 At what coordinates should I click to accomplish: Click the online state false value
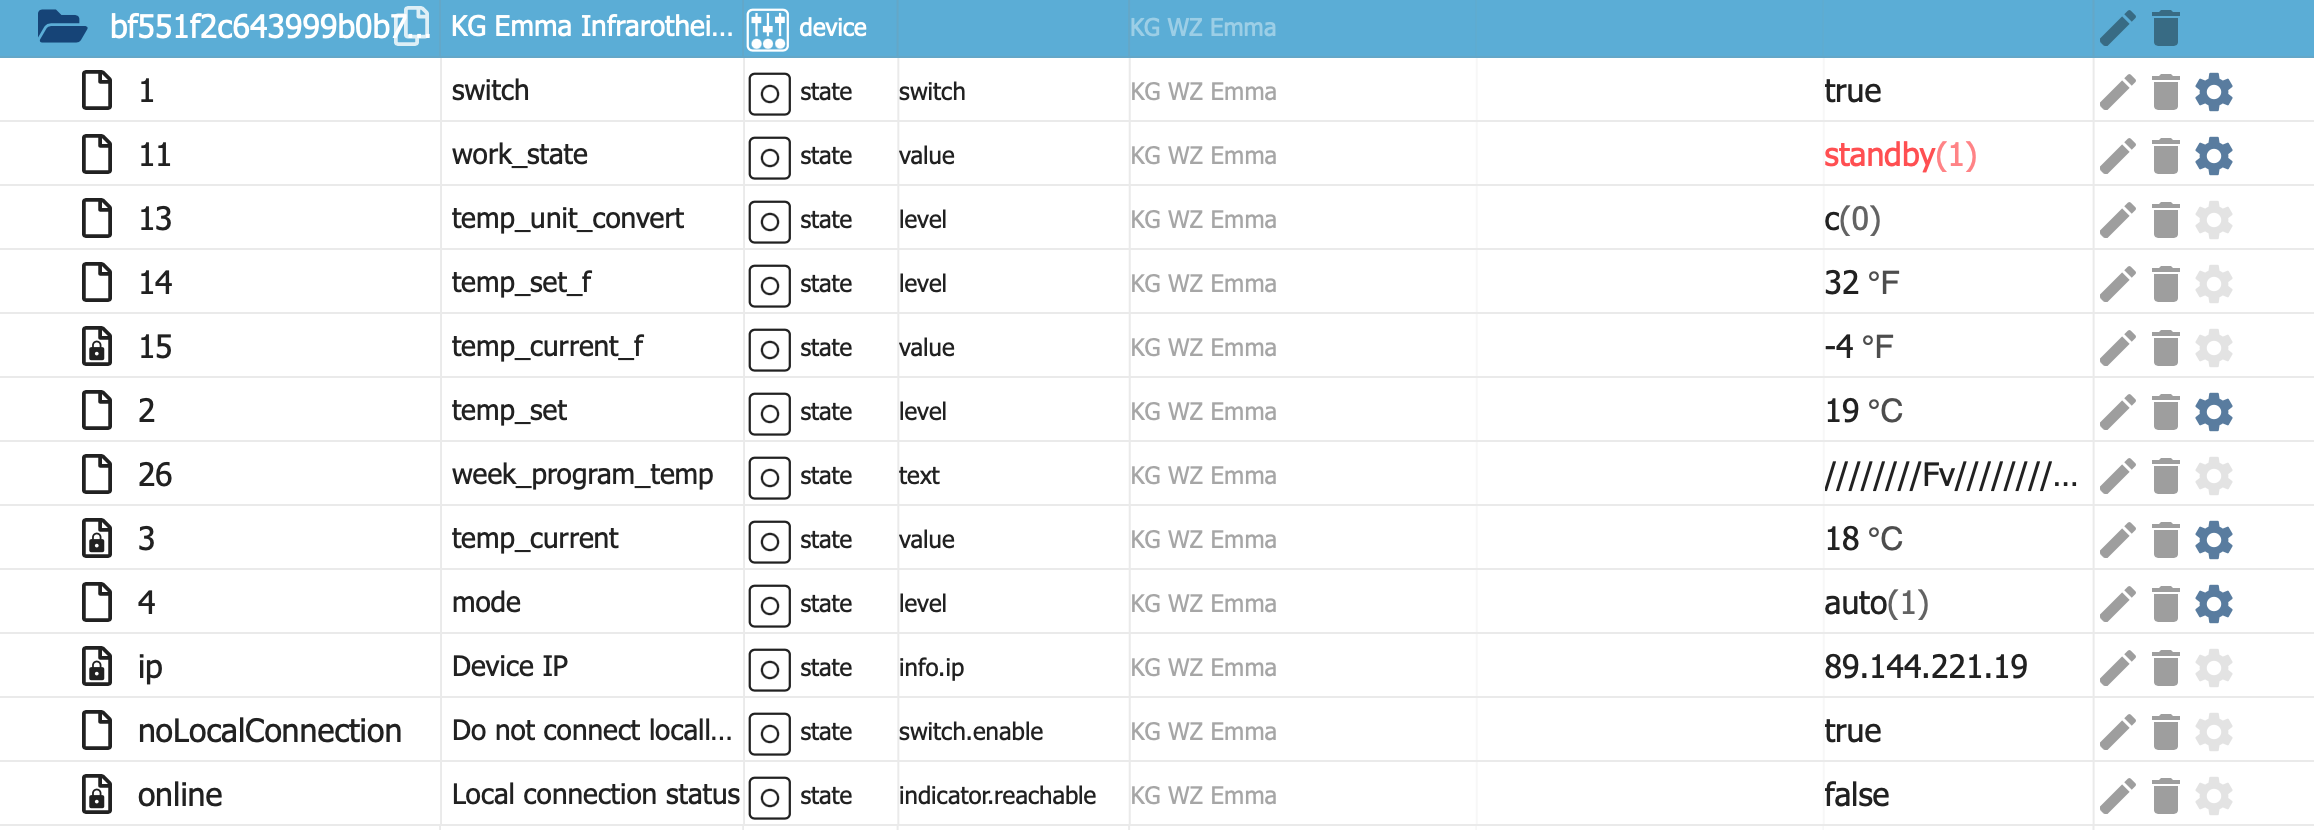(x=1856, y=796)
